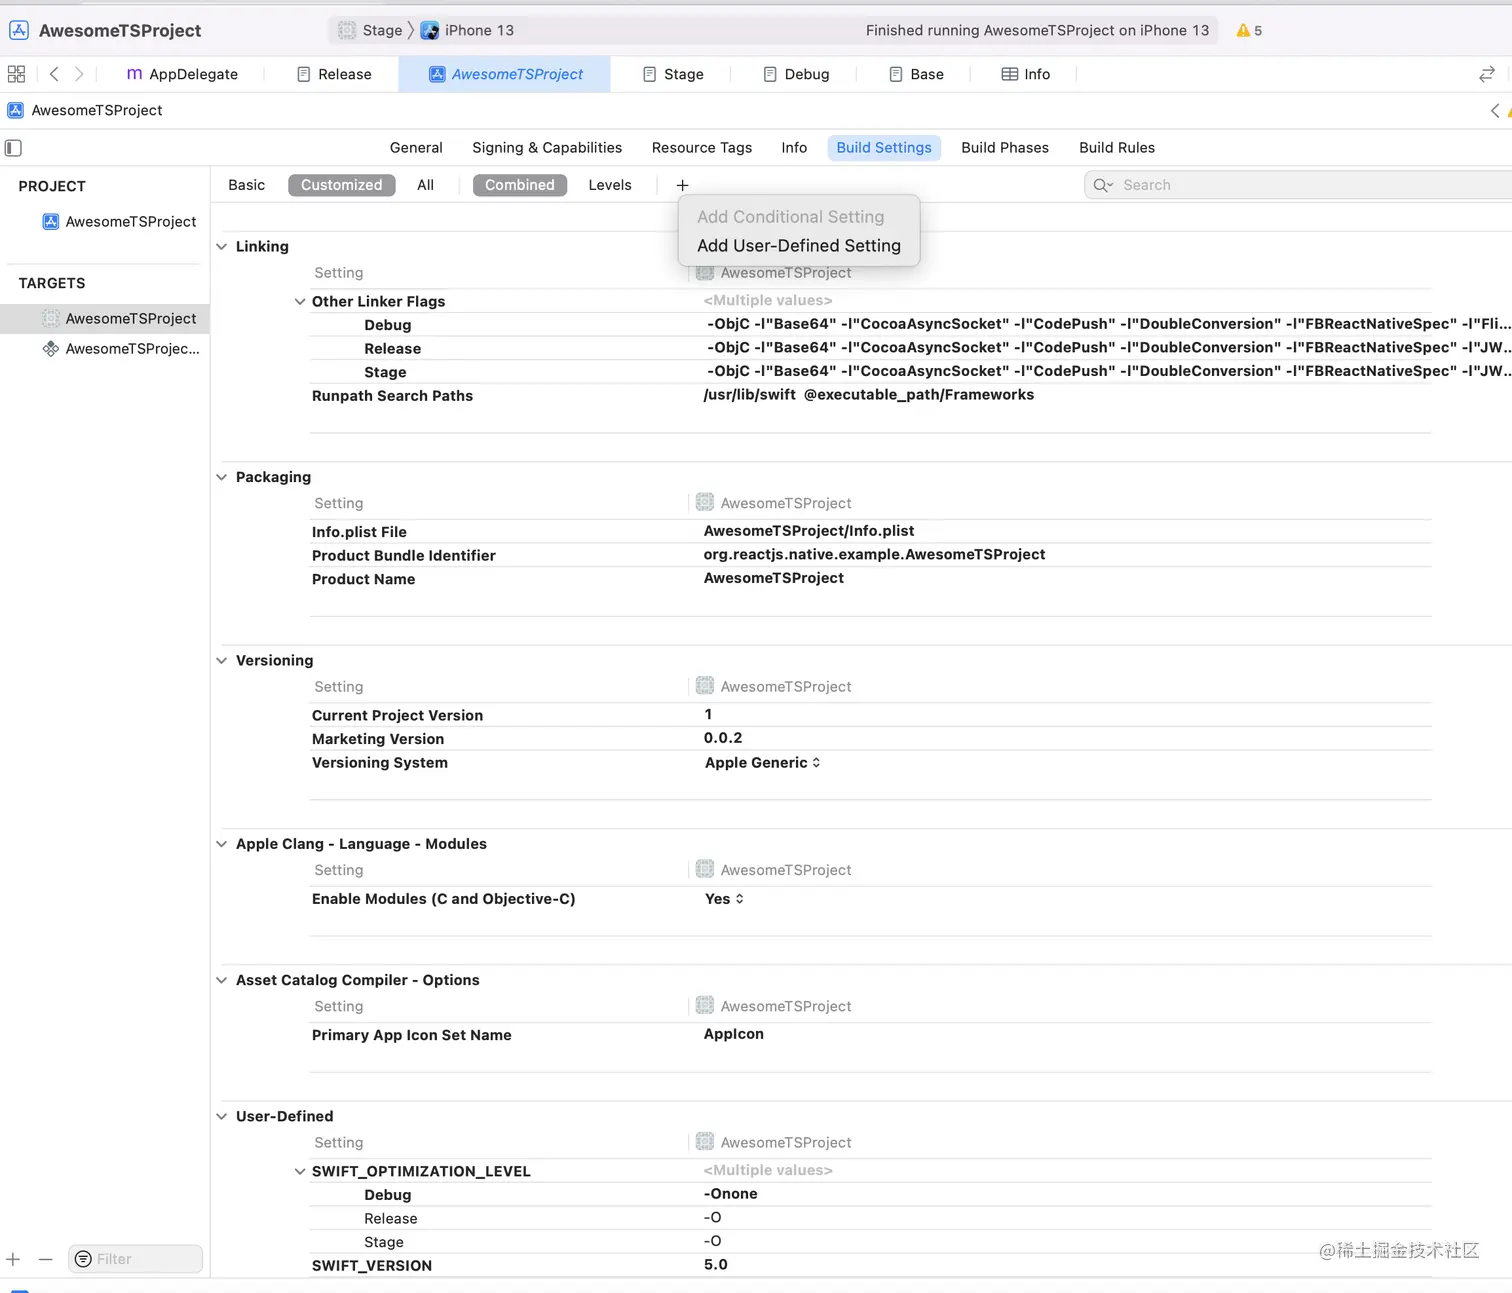
Task: Click the Stage scheme icon in toolbar
Action: click(x=347, y=30)
